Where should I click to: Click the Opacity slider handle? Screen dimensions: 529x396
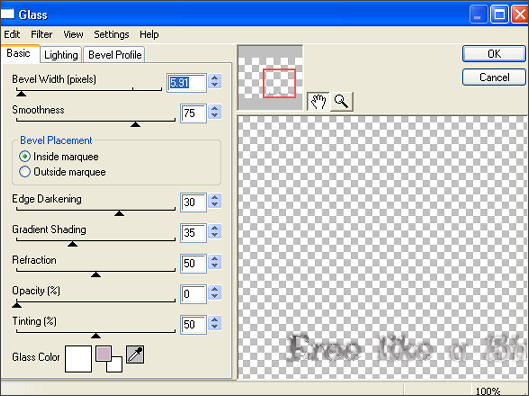pyautogui.click(x=17, y=305)
